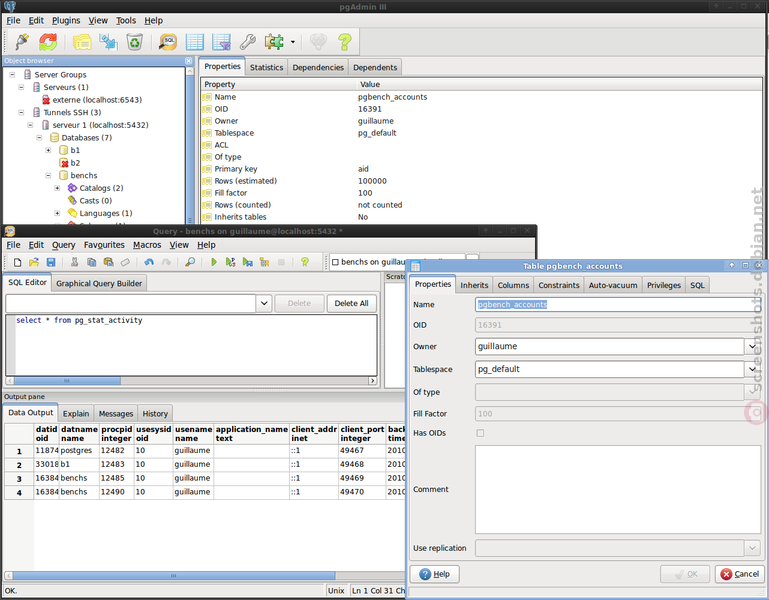Switch to the Dependencies tab
769x600 pixels.
tap(318, 67)
